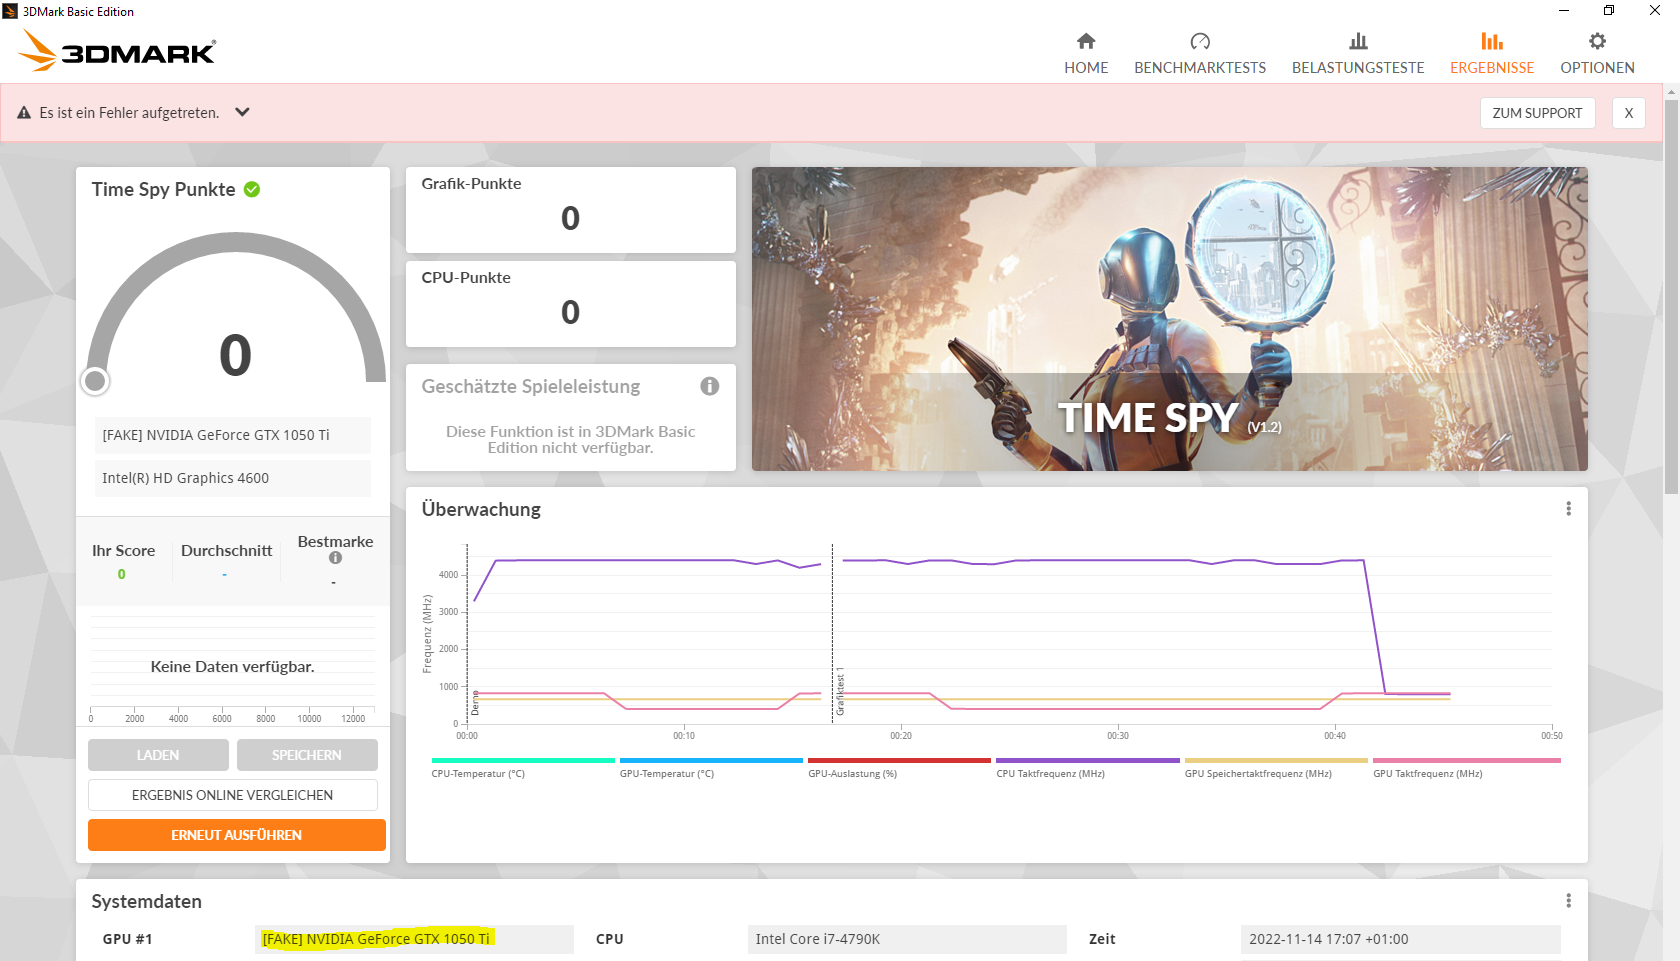1680x961 pixels.
Task: Dismiss the error banner with X
Action: click(1629, 113)
